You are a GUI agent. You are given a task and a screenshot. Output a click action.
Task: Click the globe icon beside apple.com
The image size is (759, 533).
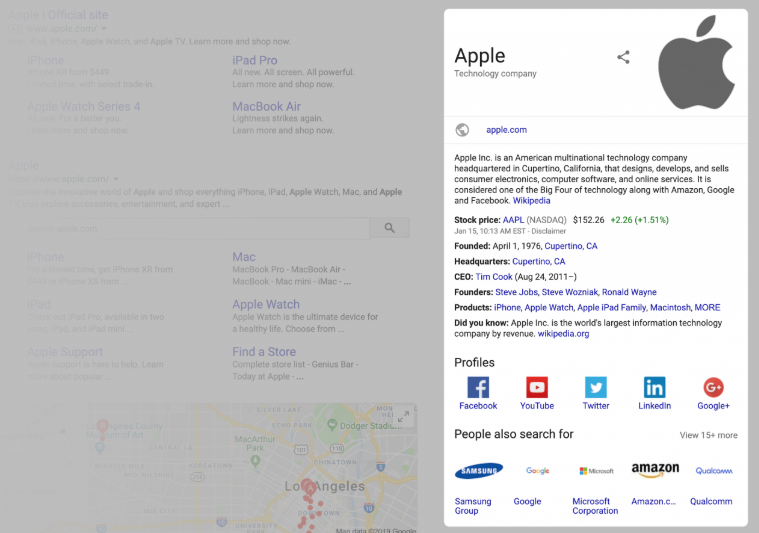462,130
